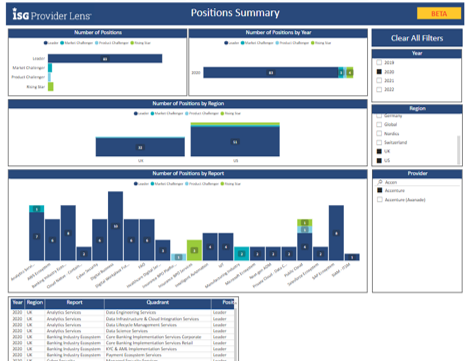Click the yellow BETA badge
The height and width of the screenshot is (361, 467).
click(x=439, y=13)
